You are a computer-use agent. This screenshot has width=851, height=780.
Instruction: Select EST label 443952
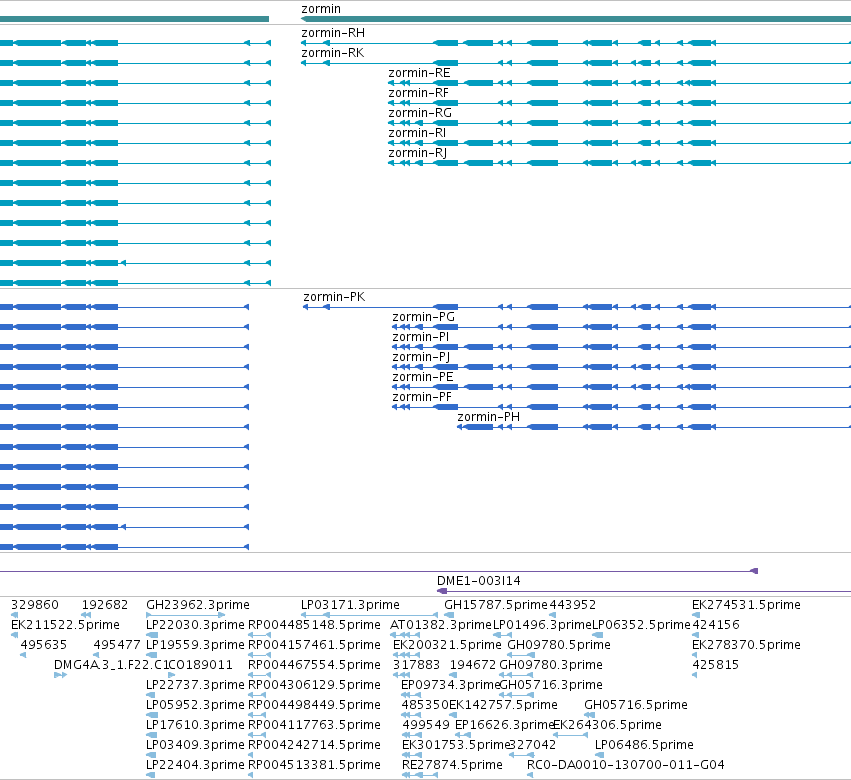pos(573,605)
